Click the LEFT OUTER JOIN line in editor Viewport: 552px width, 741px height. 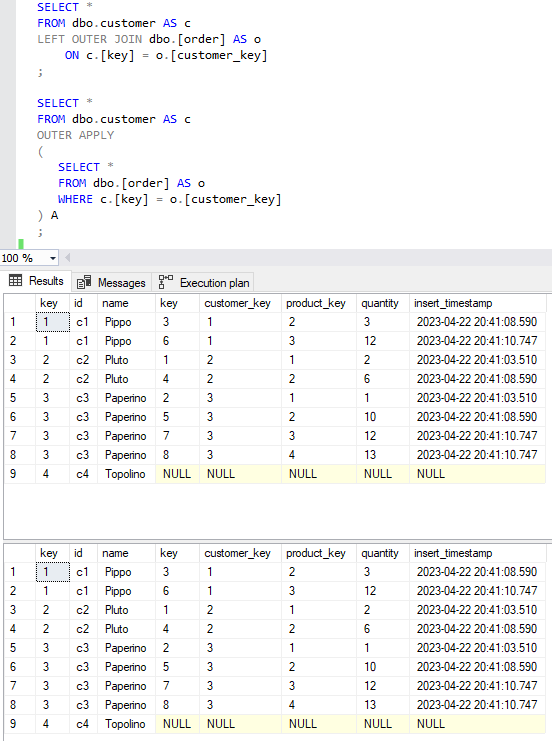(x=149, y=39)
